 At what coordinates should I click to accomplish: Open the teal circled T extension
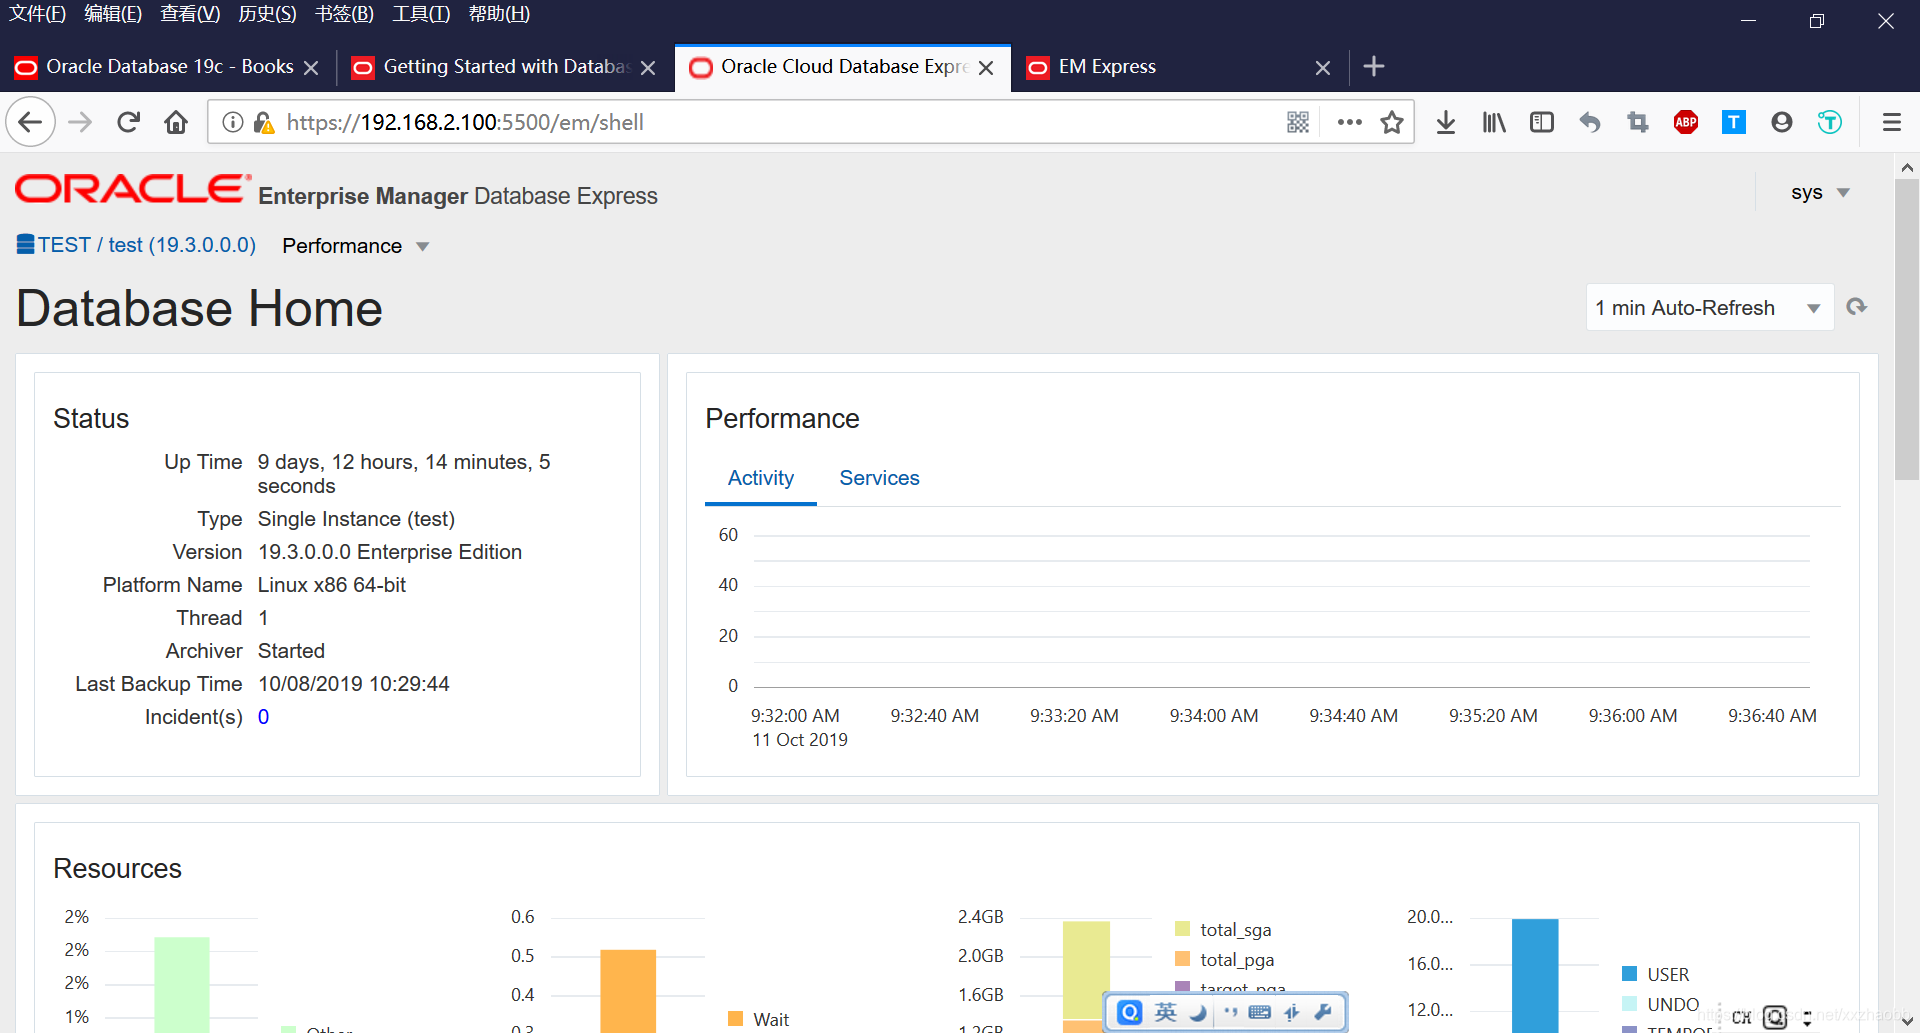(x=1830, y=122)
